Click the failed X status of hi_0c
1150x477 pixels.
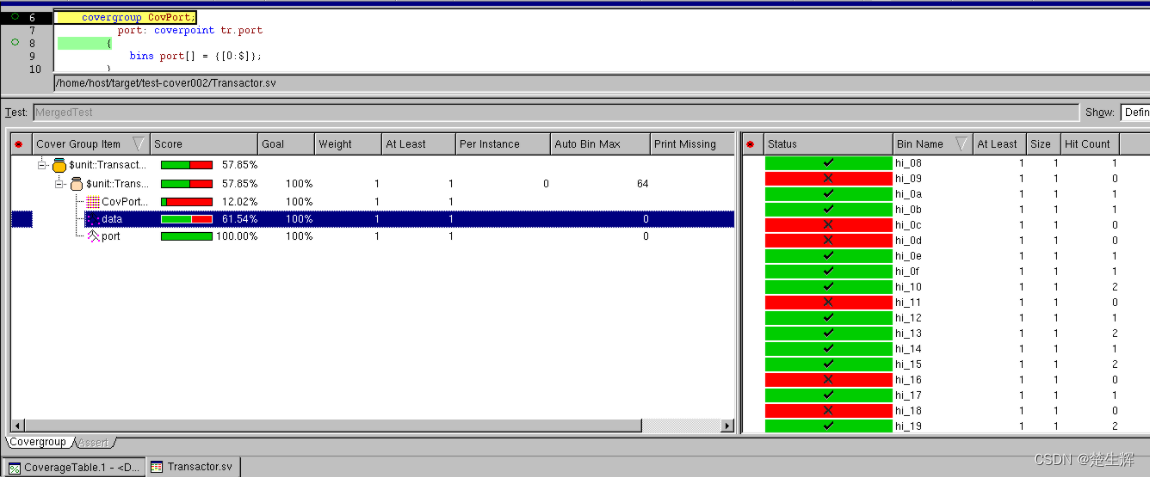pos(828,225)
